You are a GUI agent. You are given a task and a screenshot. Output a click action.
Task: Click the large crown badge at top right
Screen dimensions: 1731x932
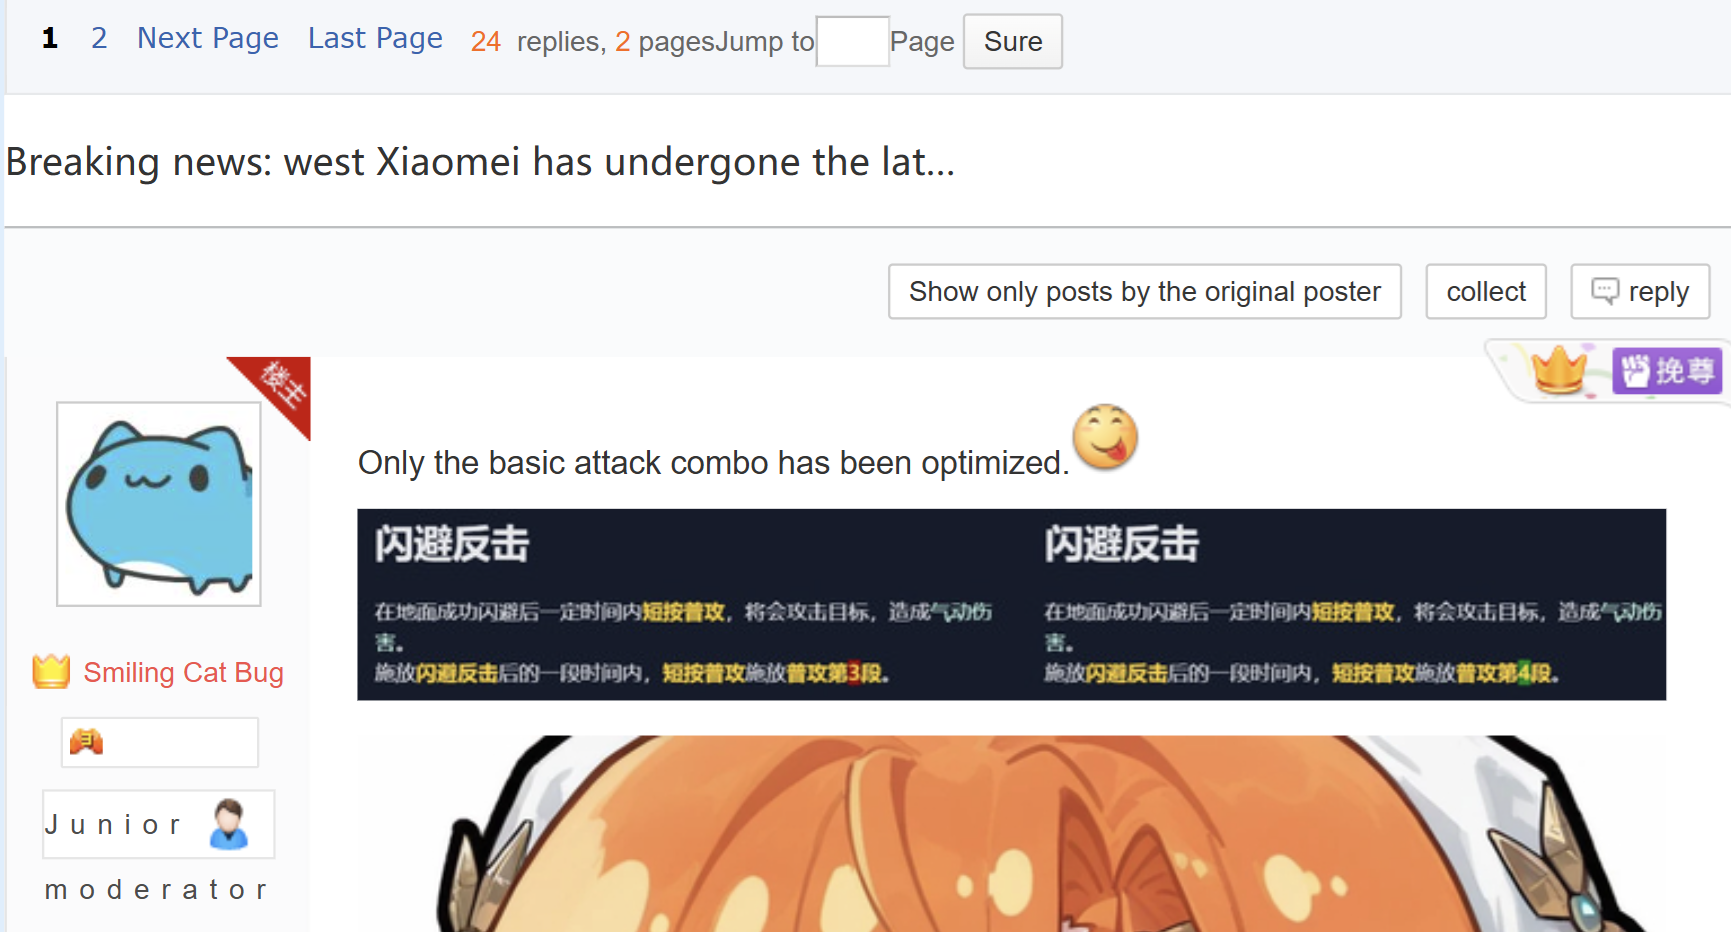(1559, 370)
